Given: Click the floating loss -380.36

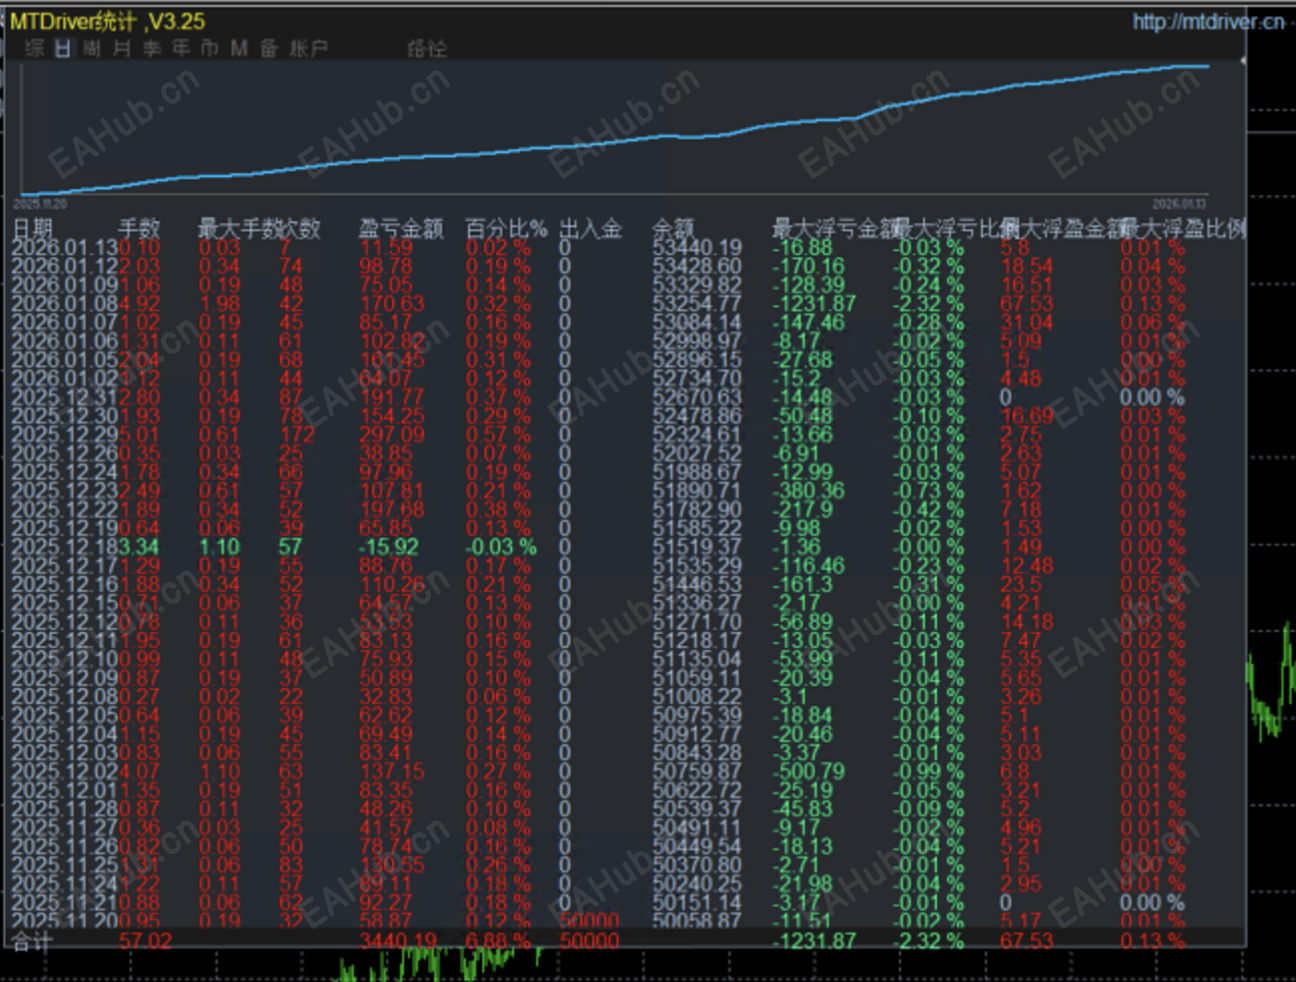Looking at the screenshot, I should tap(808, 491).
